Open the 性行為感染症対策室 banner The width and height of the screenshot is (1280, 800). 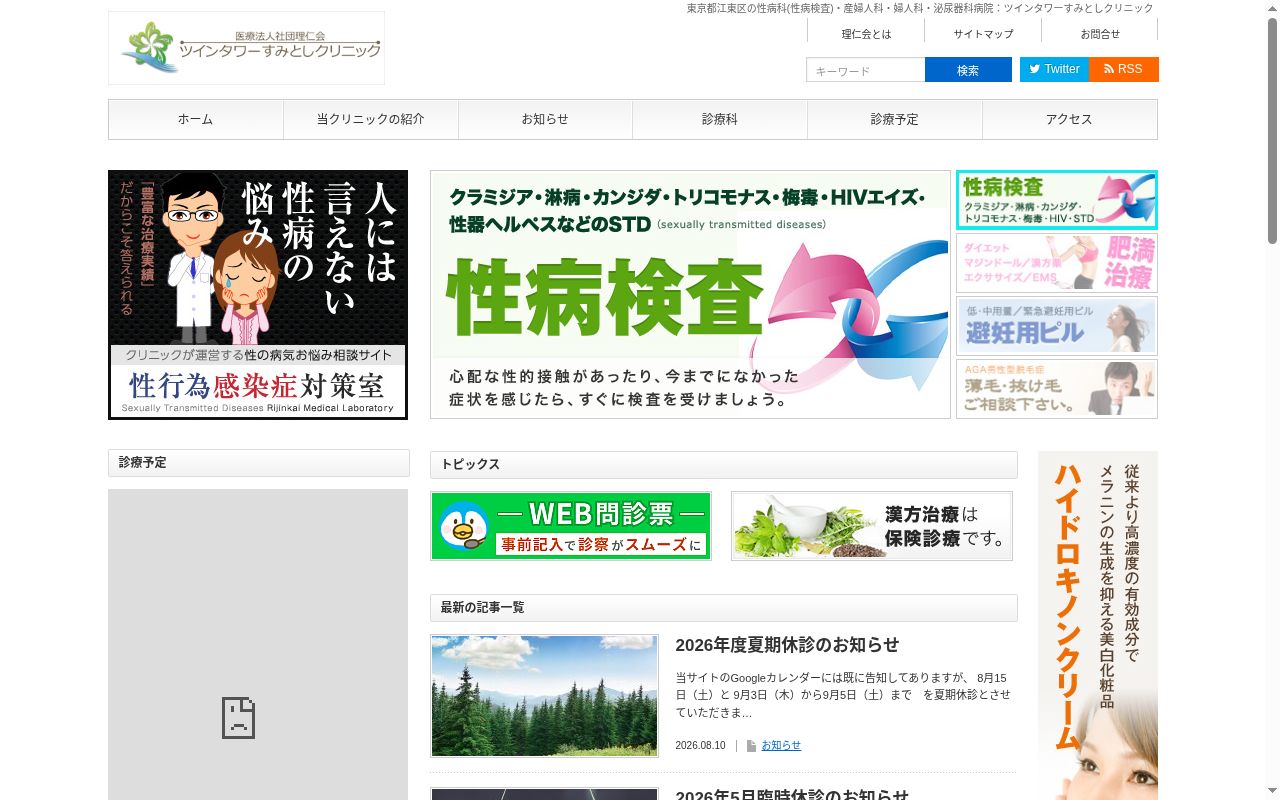pyautogui.click(x=258, y=295)
